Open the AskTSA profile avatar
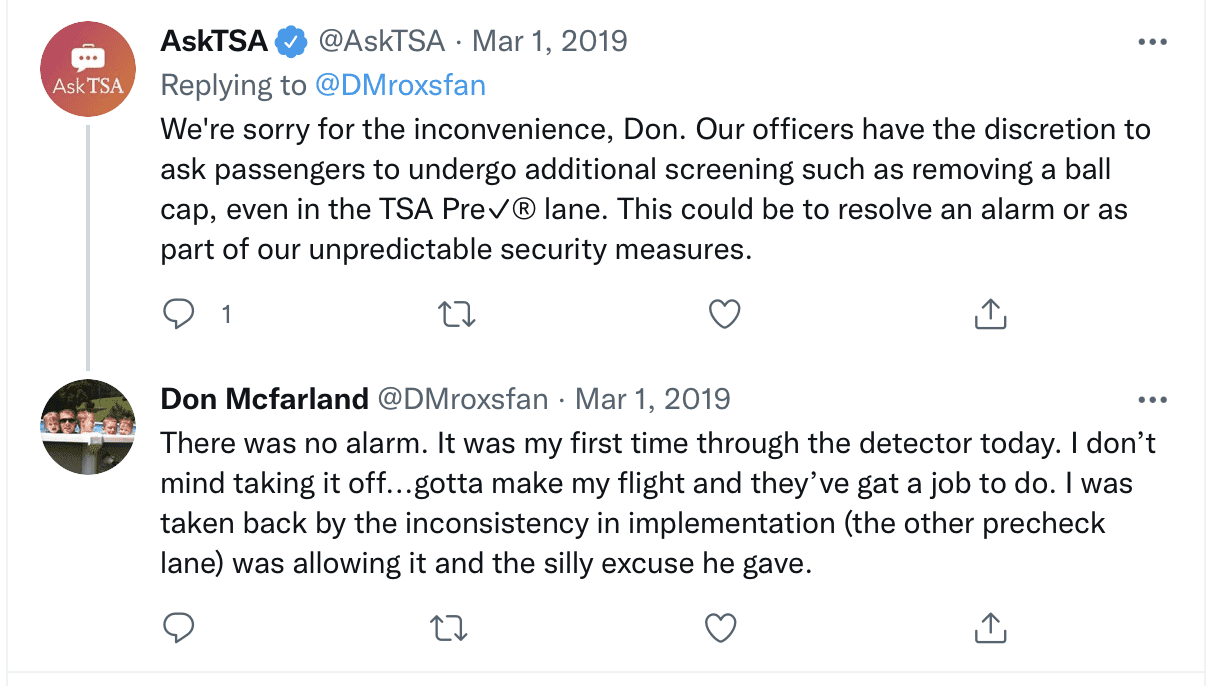Screen dimensions: 1216x686 [x=88, y=69]
